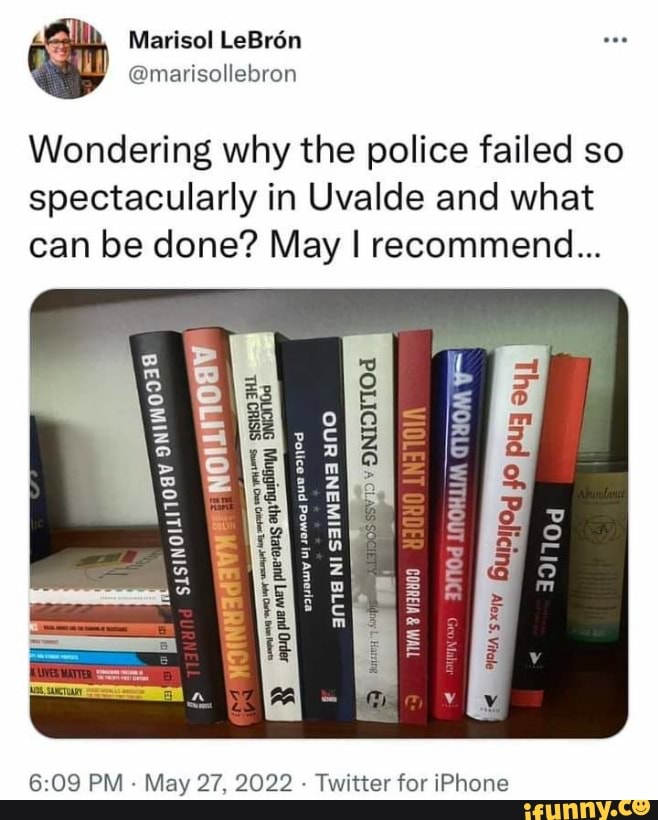Click the tweet text about Uvalde
Viewport: 658px width, 820px height.
click(326, 198)
